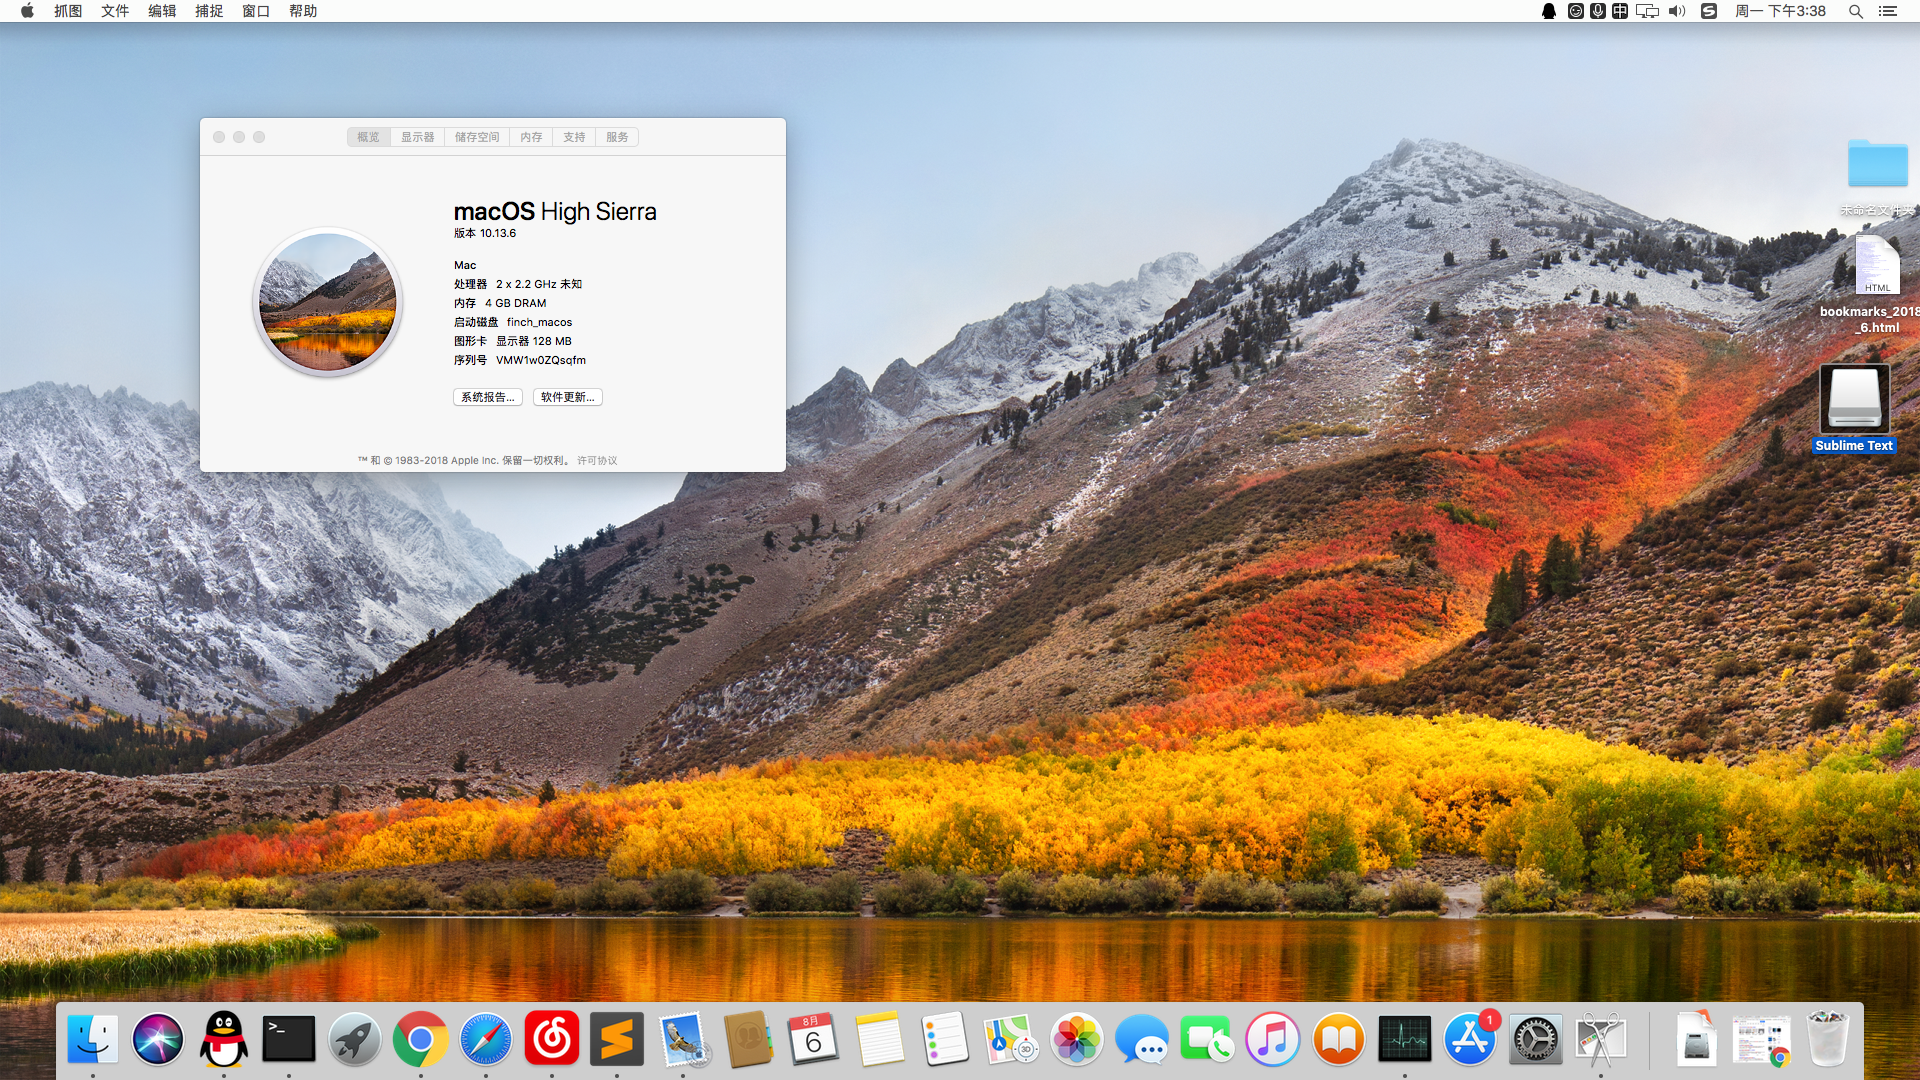Open System Preferences gear icon
This screenshot has height=1080, width=1920.
point(1535,1040)
